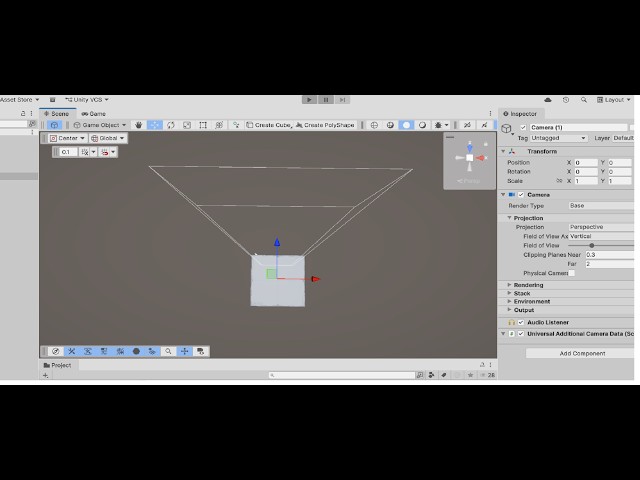Image resolution: width=640 pixels, height=480 pixels.
Task: Click the Play button
Action: 309,100
